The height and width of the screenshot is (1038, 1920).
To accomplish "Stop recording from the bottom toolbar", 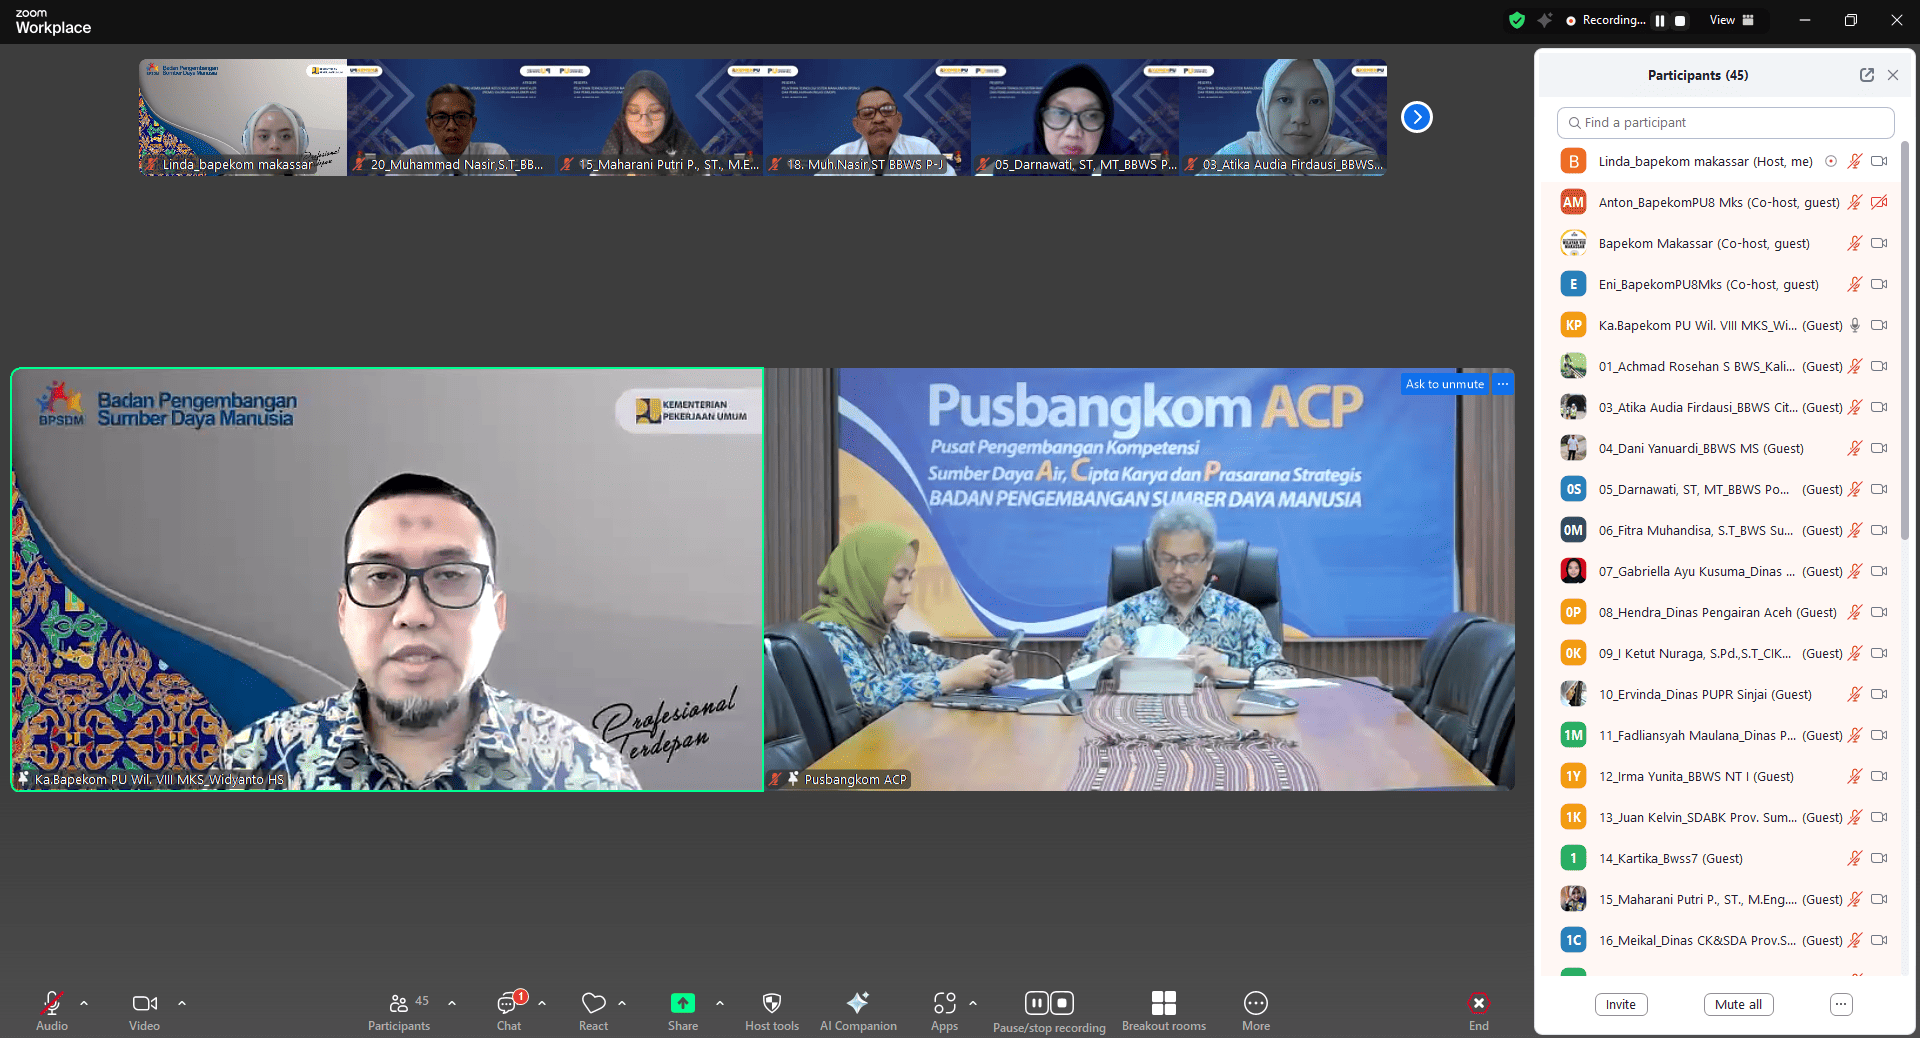I will coord(1062,1002).
